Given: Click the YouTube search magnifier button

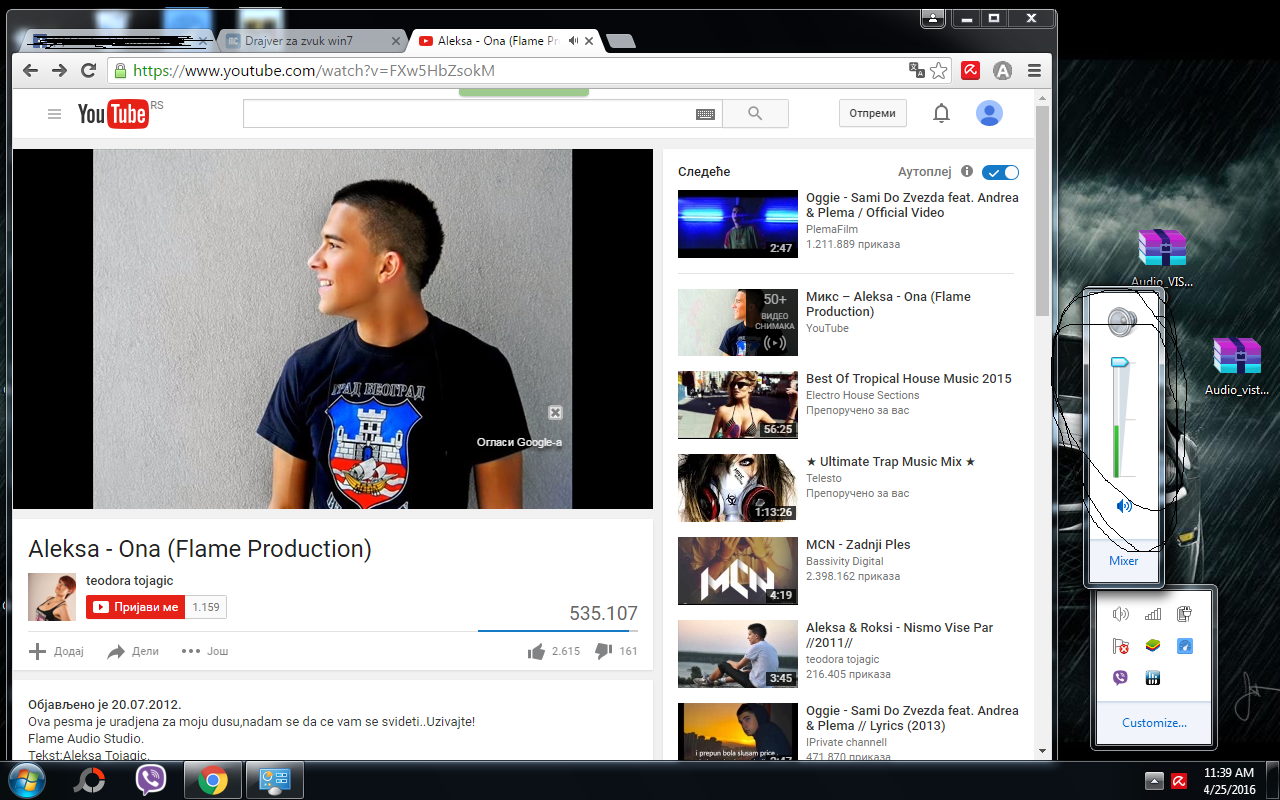Looking at the screenshot, I should click(755, 114).
